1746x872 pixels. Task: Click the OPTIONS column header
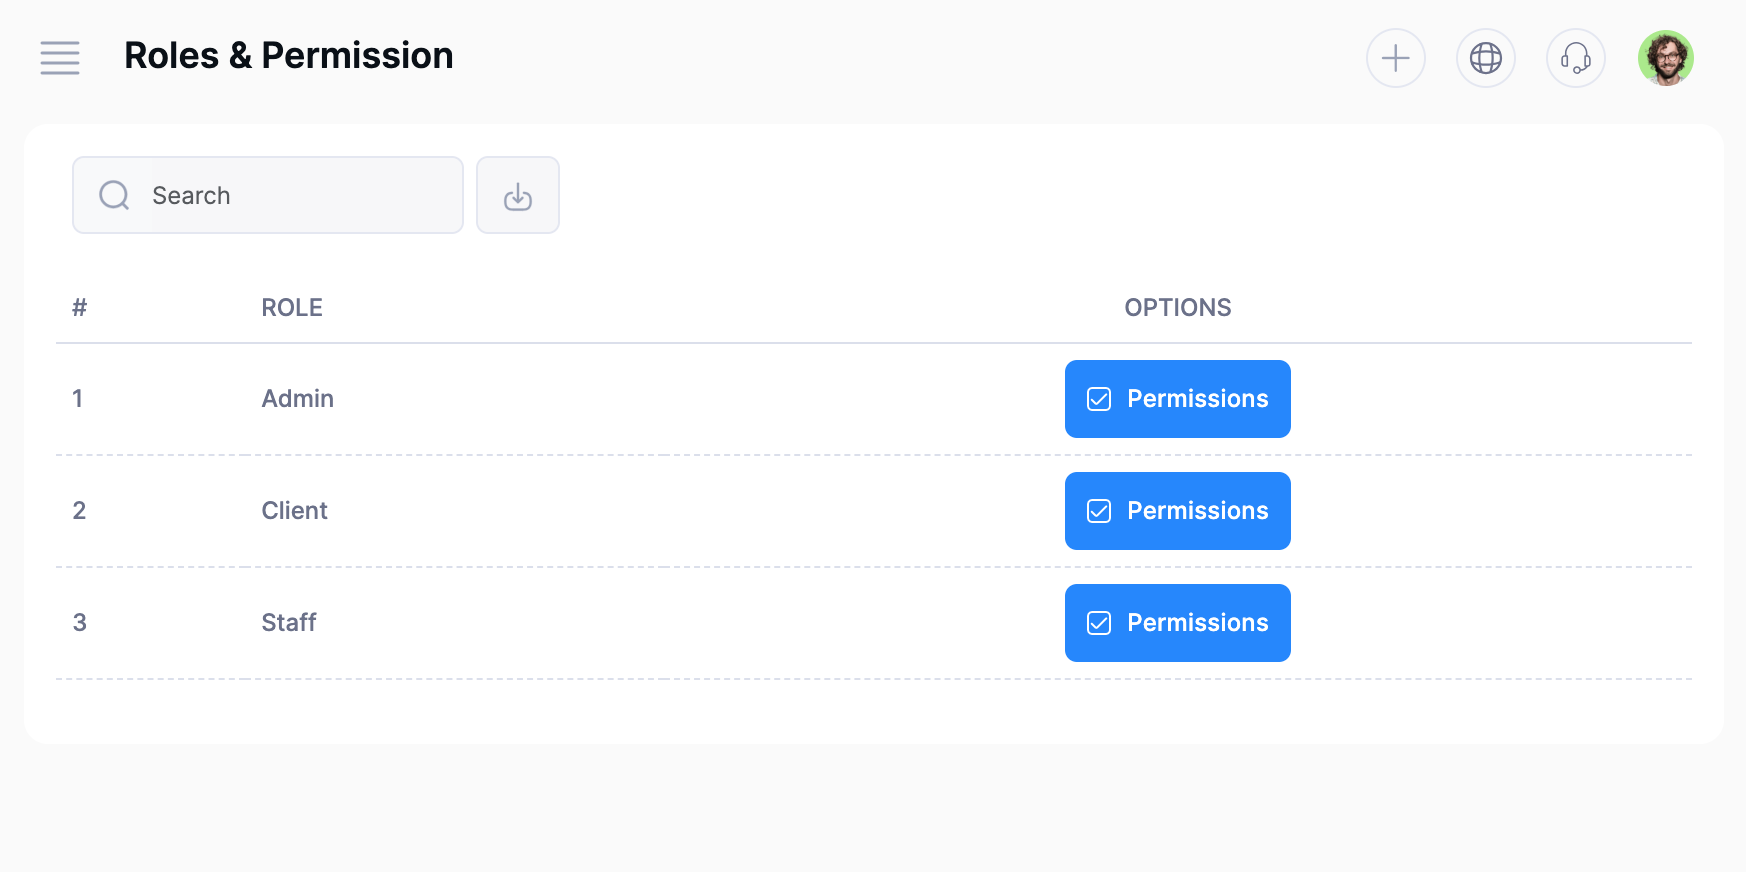(1177, 308)
